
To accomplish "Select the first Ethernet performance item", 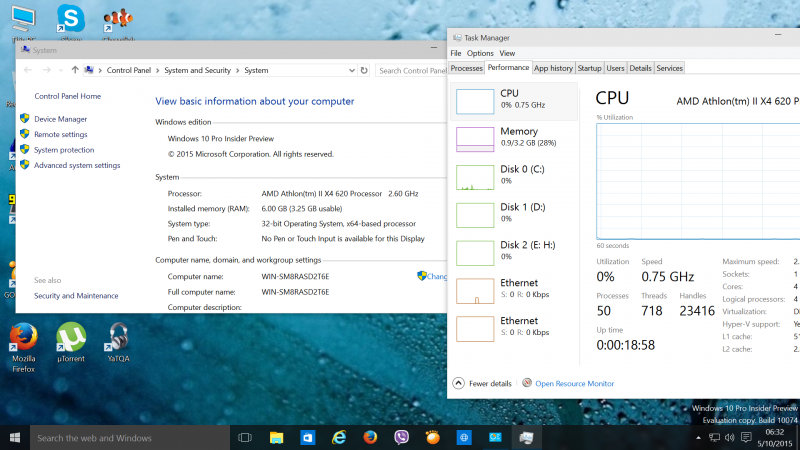I will click(x=514, y=290).
